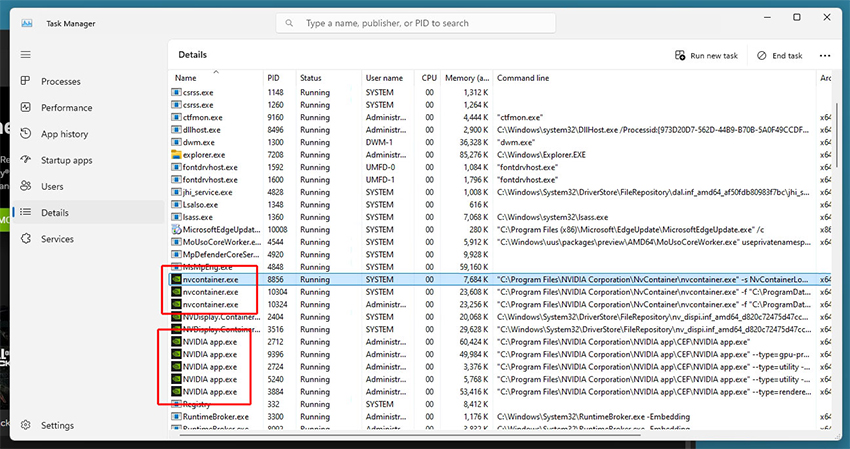This screenshot has height=449, width=850.
Task: Select the LsaIso.exe row
Action: coord(500,204)
